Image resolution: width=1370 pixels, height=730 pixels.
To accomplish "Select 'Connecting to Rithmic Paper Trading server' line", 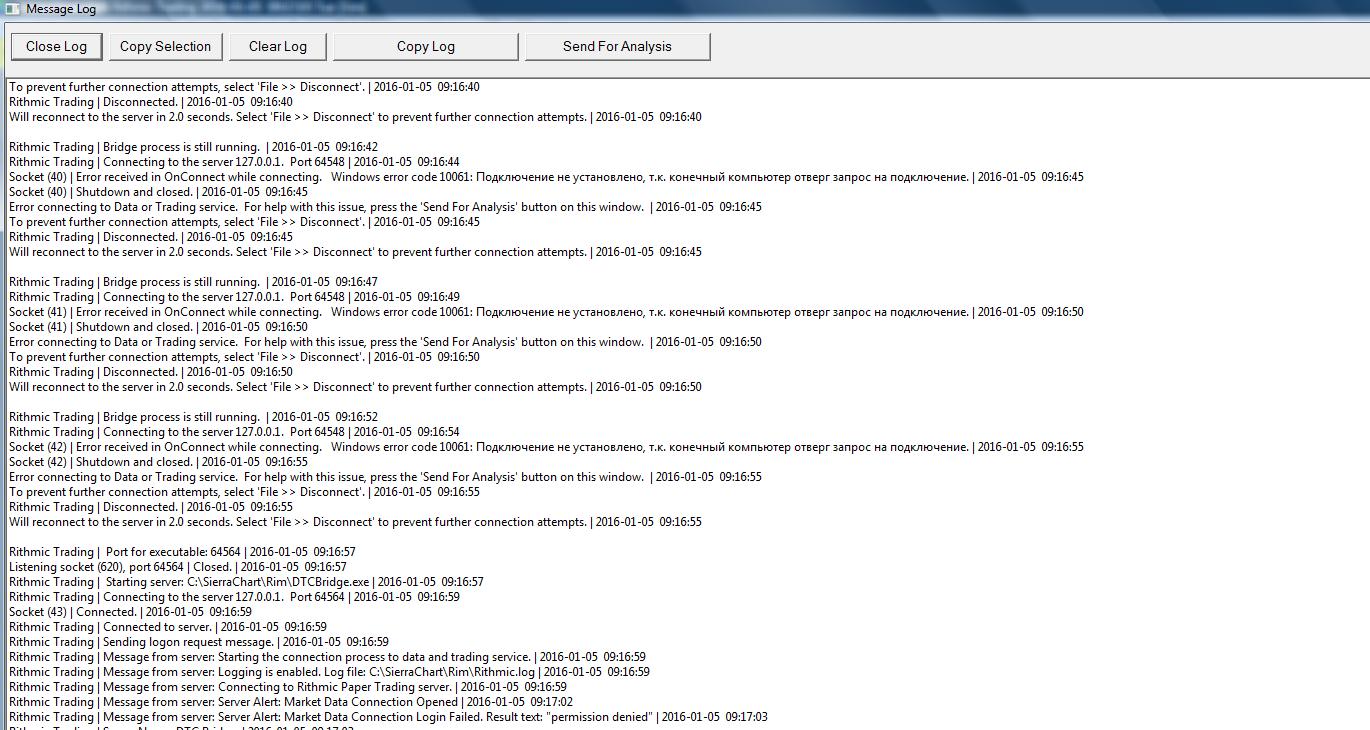I will point(288,687).
